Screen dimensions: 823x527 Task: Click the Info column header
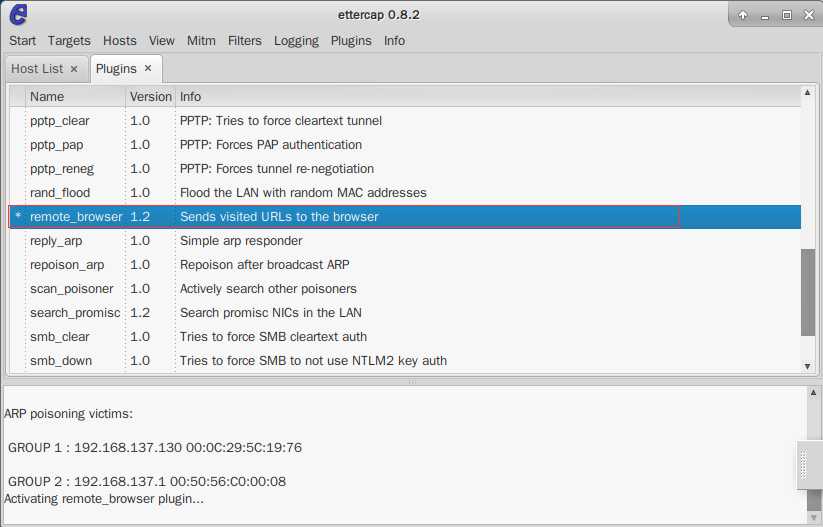click(x=488, y=97)
